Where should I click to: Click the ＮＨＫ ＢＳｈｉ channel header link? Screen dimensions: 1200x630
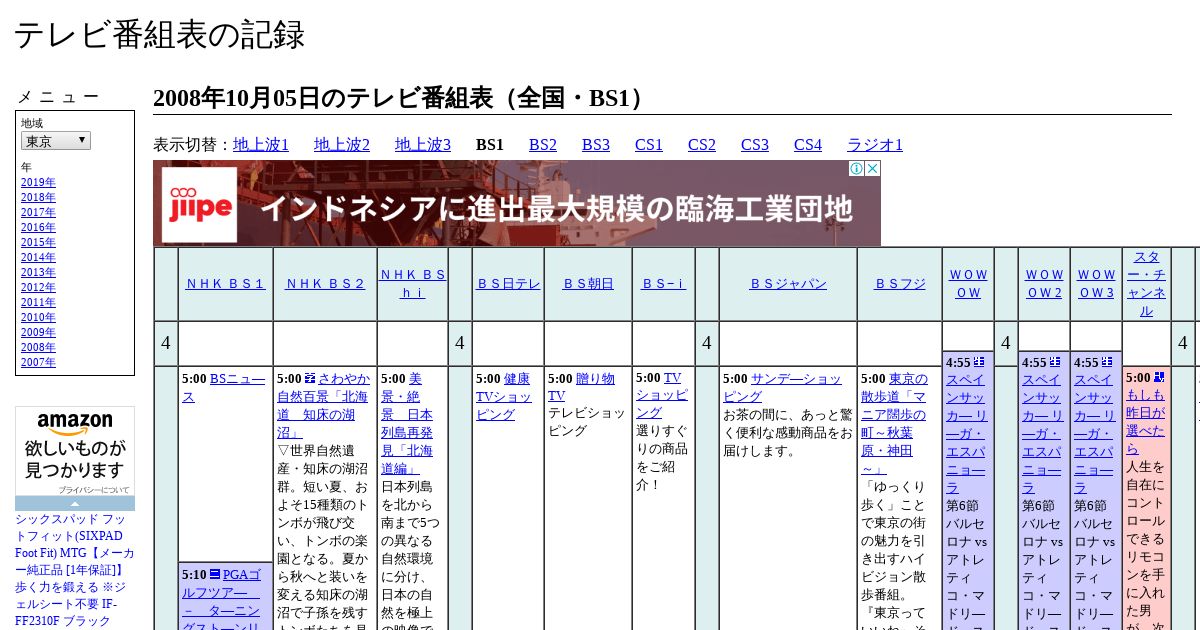(413, 284)
